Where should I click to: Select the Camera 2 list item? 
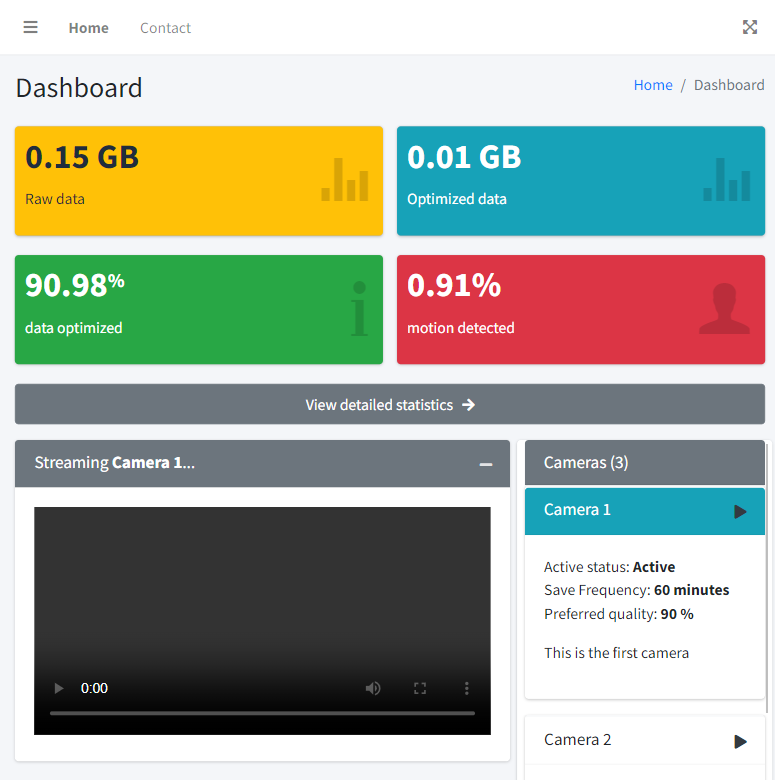[645, 740]
